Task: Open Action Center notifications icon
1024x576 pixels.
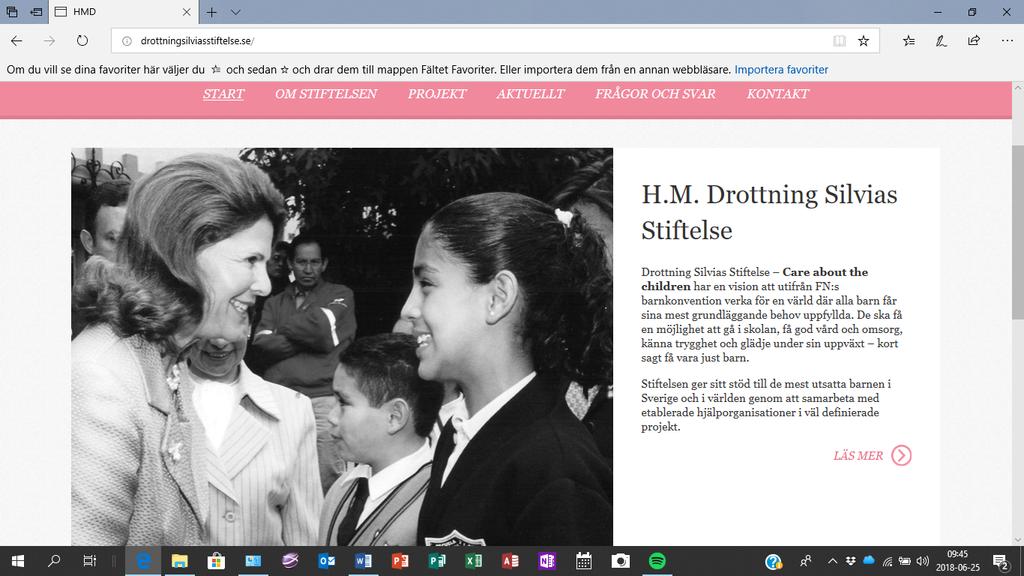Action: pyautogui.click(x=1001, y=562)
